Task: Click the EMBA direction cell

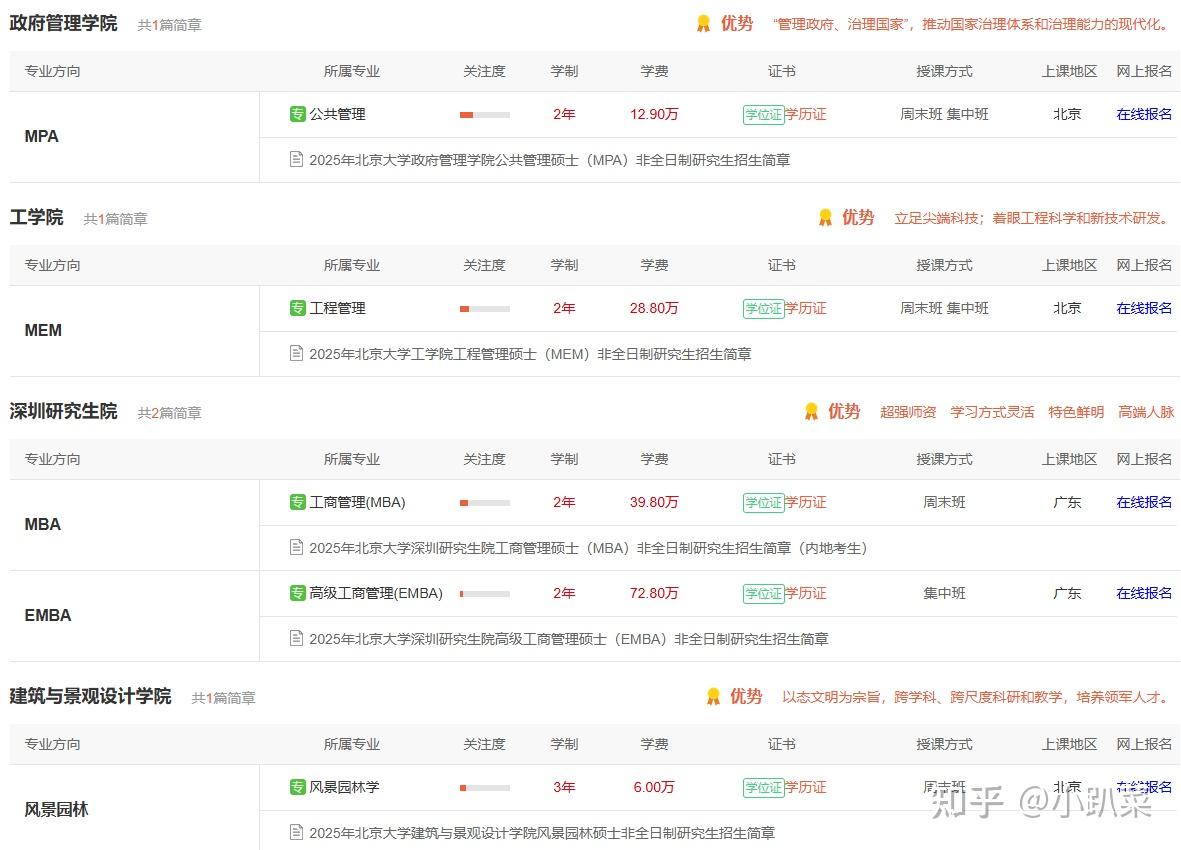Action: click(134, 616)
